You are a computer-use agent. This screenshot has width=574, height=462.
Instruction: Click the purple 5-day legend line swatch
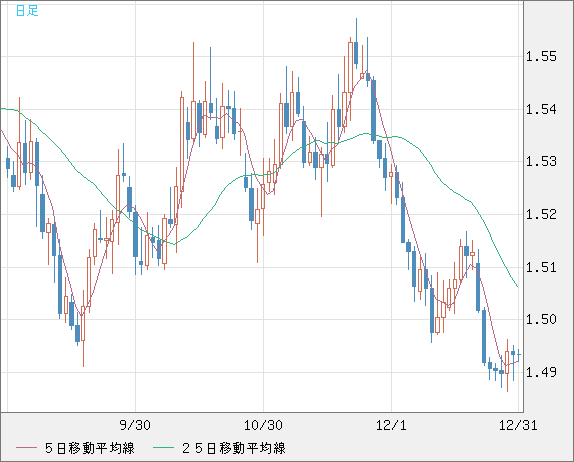26,448
